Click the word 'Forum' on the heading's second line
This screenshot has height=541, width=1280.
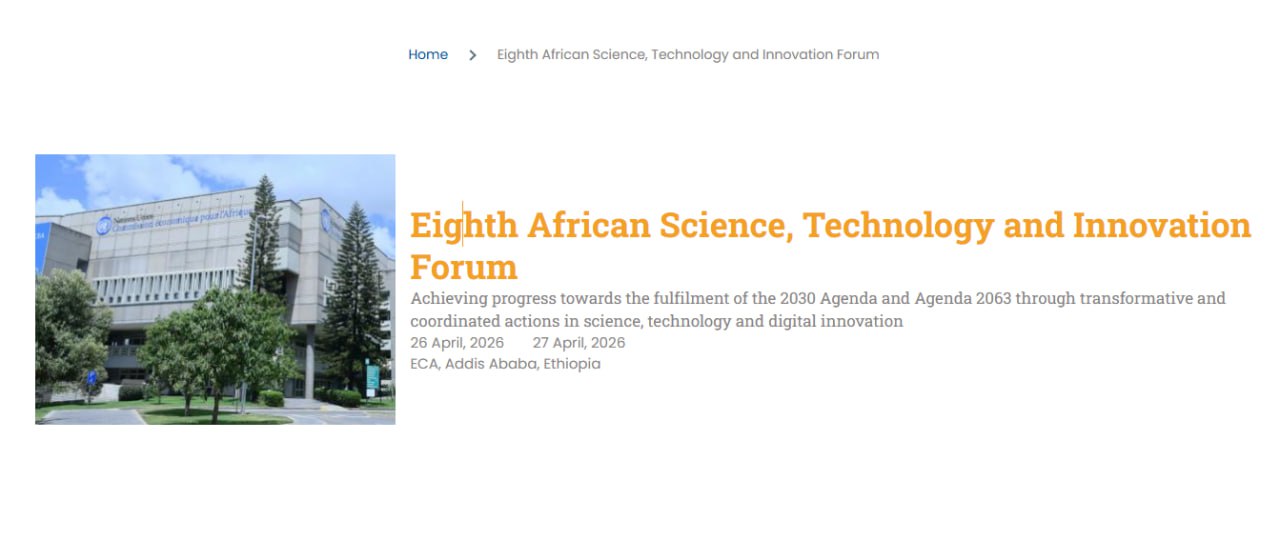point(463,267)
